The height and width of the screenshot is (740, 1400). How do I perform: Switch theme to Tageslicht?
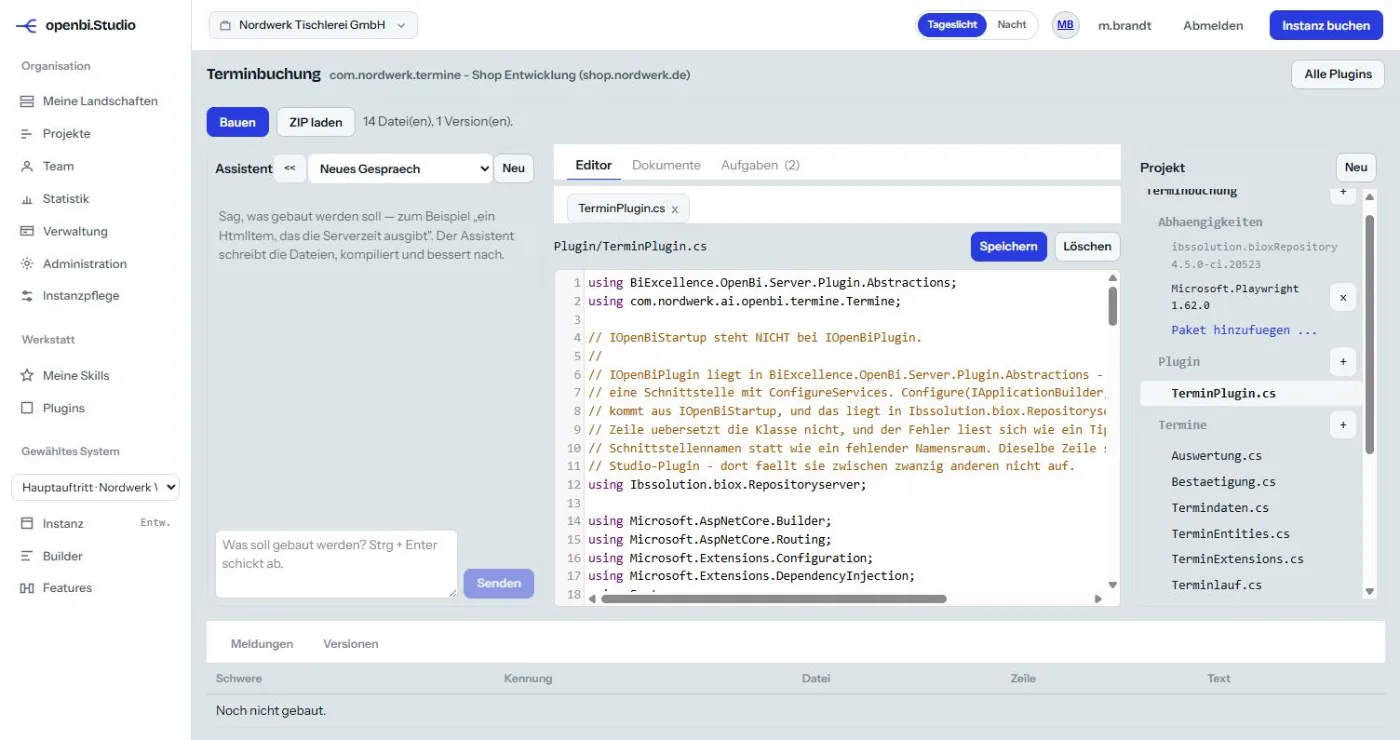[952, 25]
